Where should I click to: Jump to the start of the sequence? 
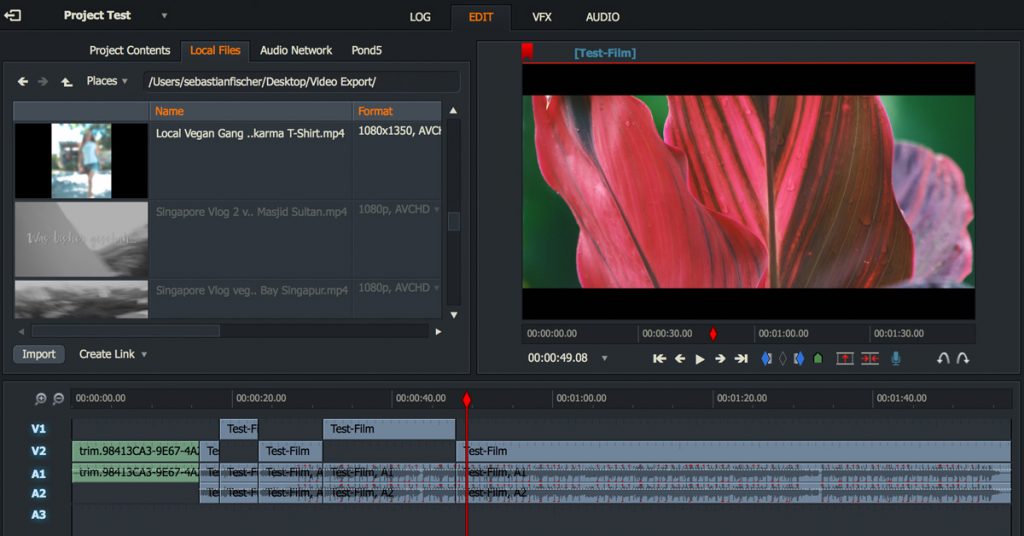click(x=660, y=358)
